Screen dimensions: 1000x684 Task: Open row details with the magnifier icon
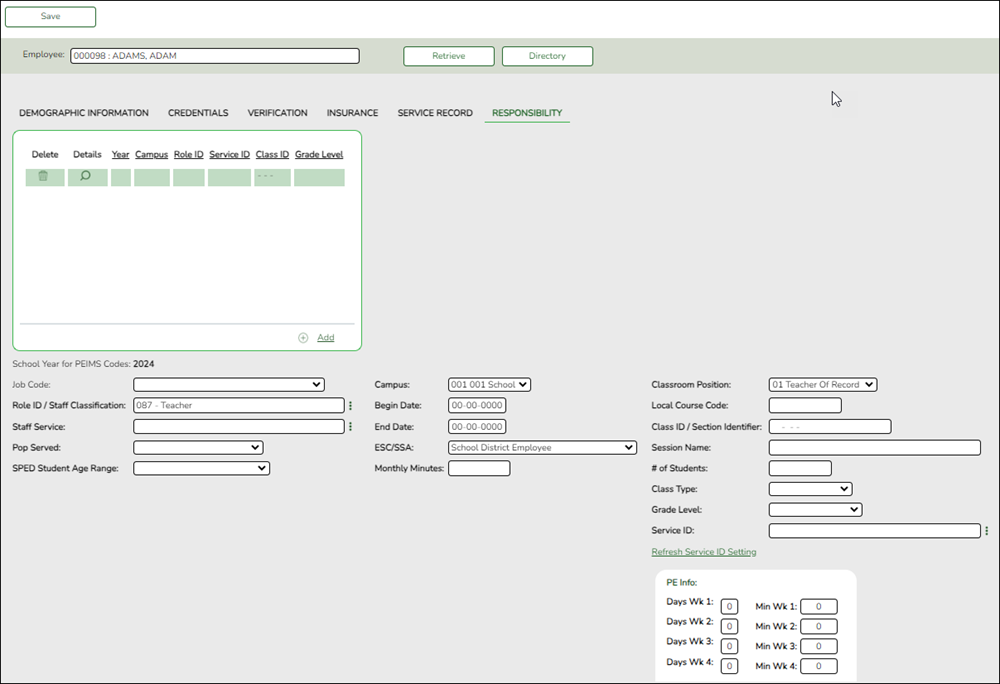tap(86, 176)
